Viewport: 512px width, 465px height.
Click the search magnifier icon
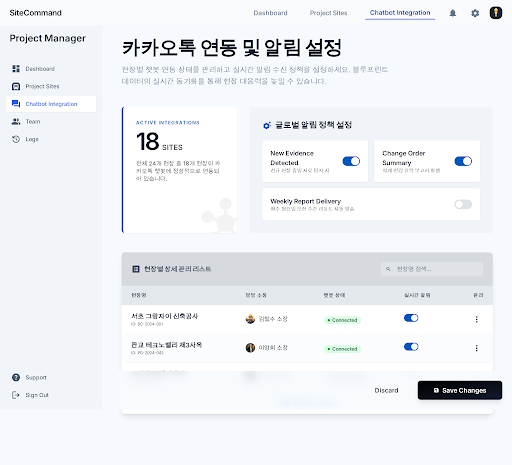tap(388, 269)
